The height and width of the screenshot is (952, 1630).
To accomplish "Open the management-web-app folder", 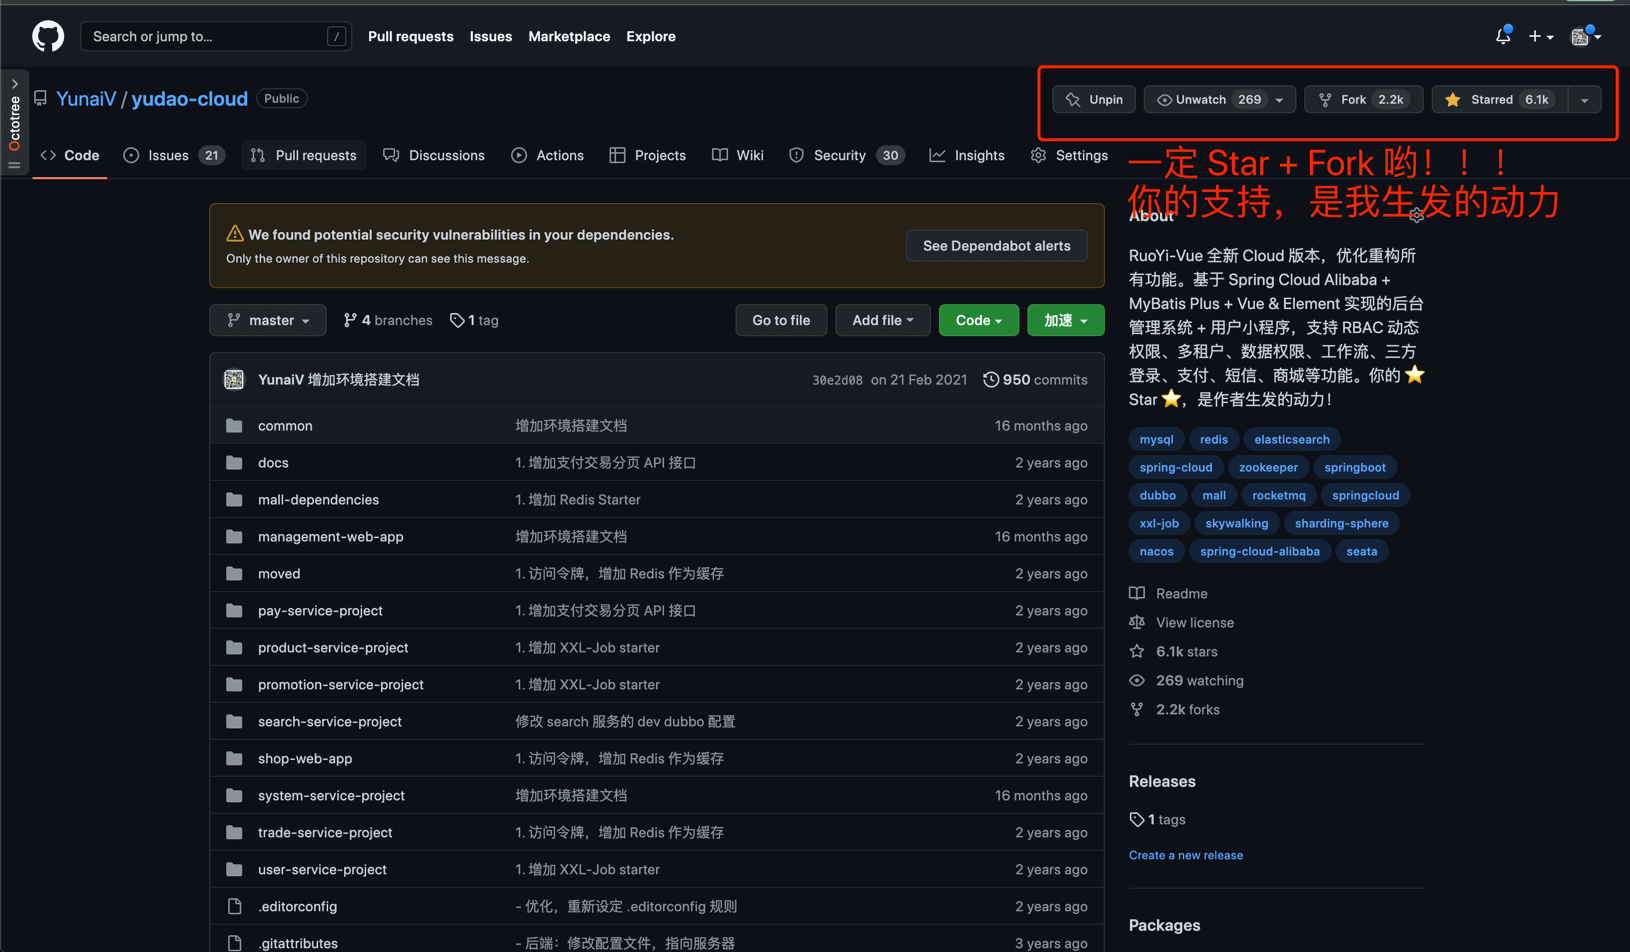I will coord(330,536).
